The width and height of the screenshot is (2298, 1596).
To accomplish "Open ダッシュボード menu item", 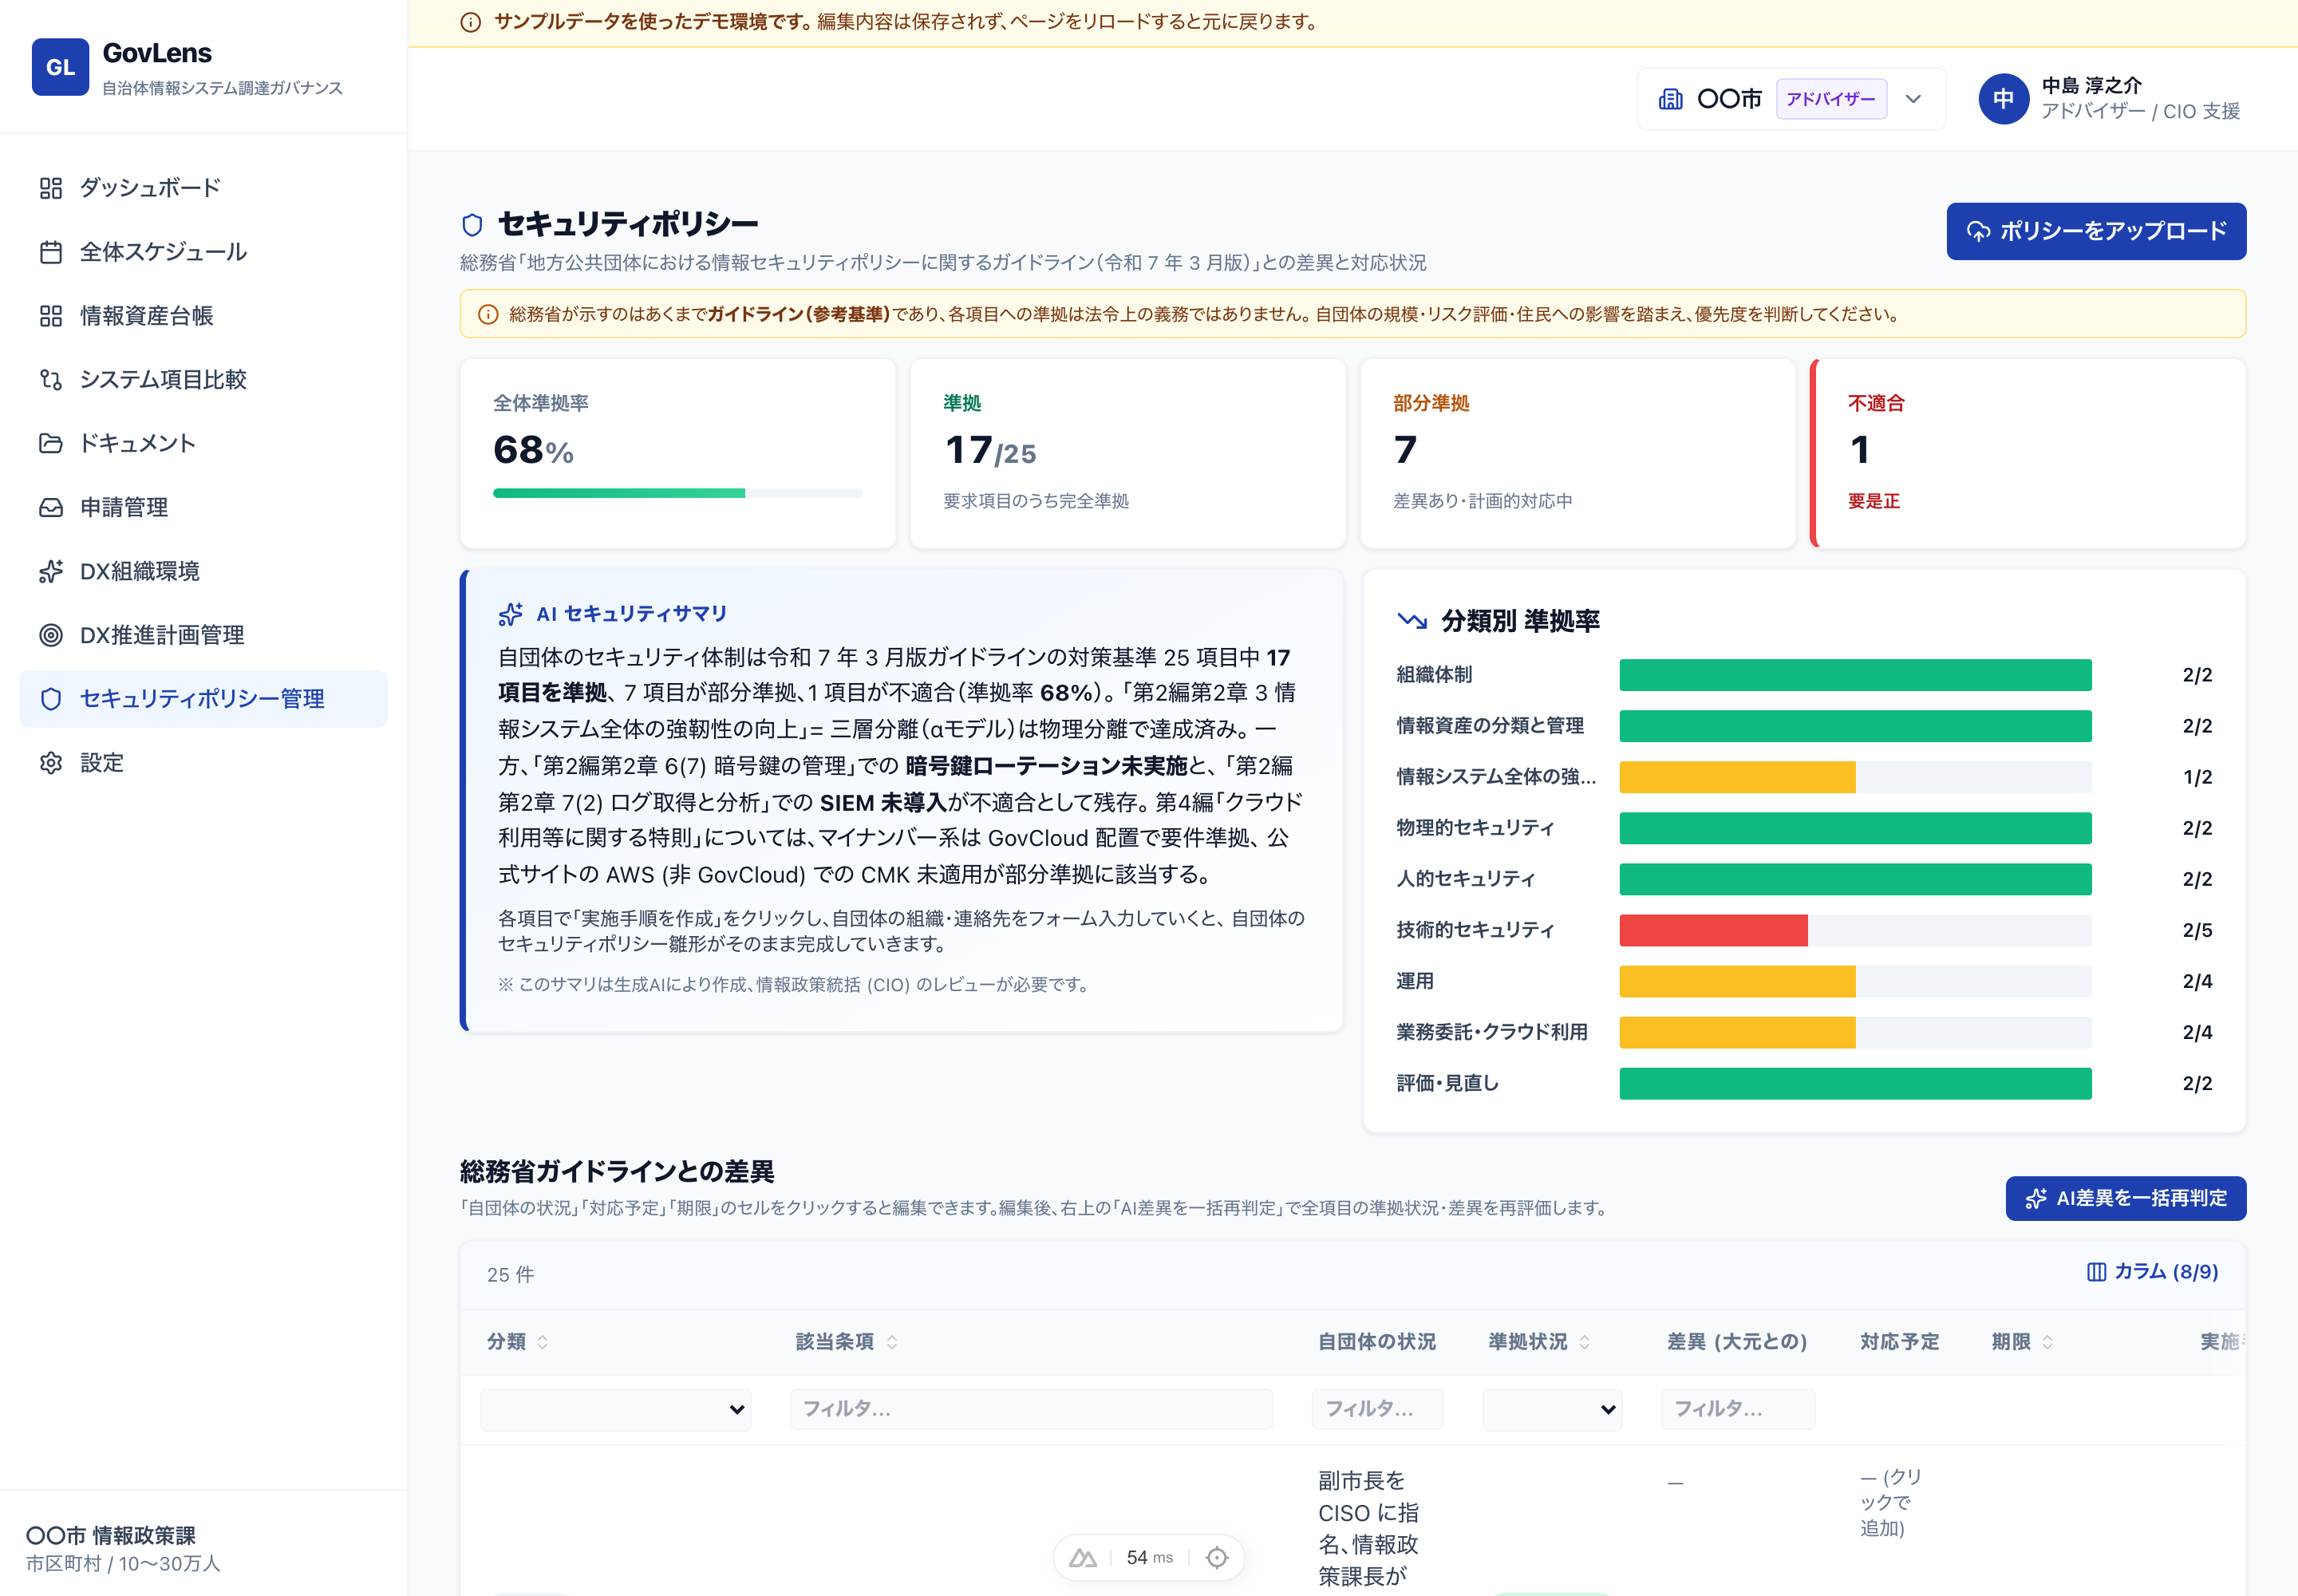I will [x=203, y=188].
